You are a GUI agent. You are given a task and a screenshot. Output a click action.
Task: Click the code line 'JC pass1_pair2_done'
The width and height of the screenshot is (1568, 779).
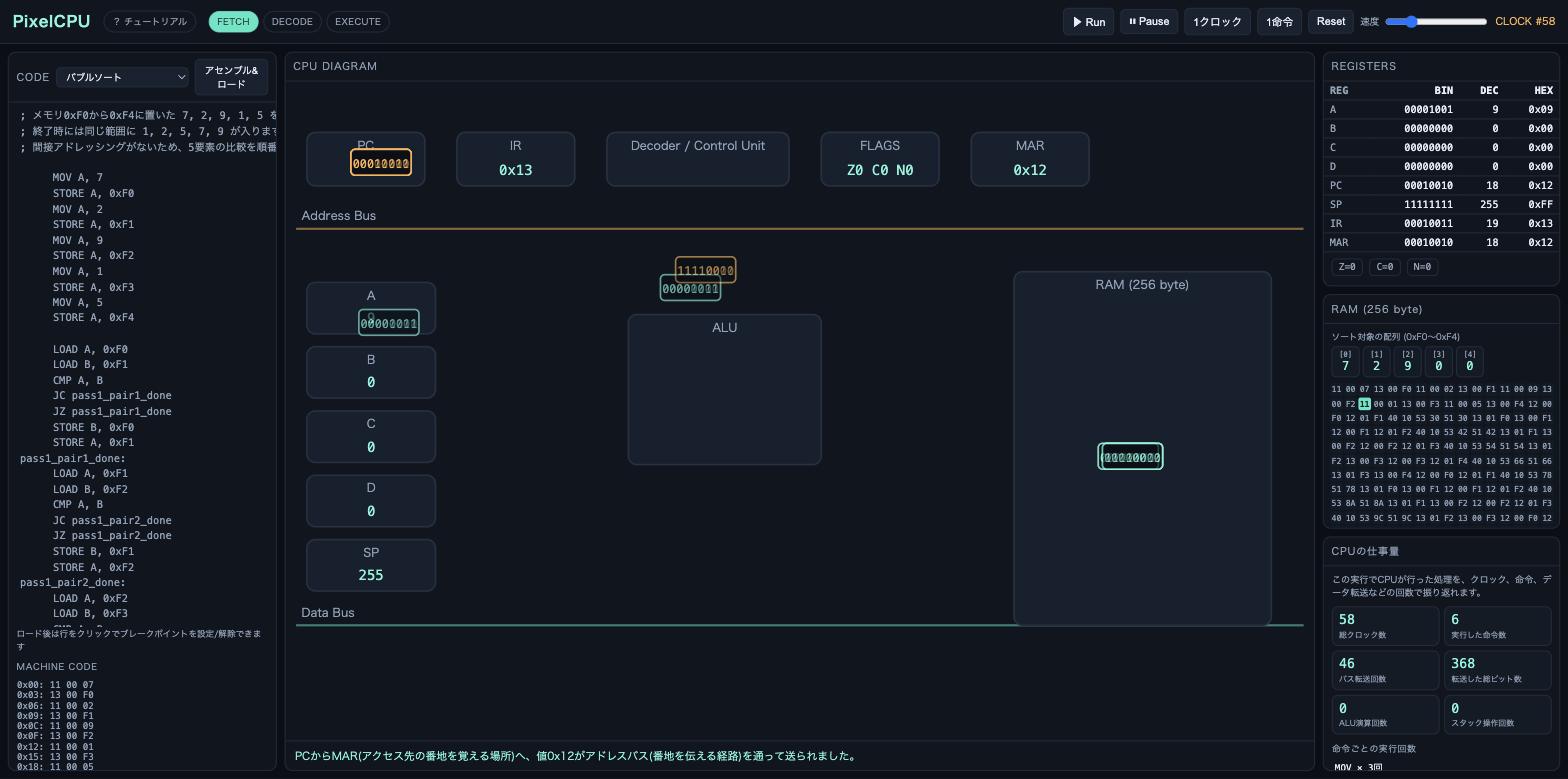112,520
